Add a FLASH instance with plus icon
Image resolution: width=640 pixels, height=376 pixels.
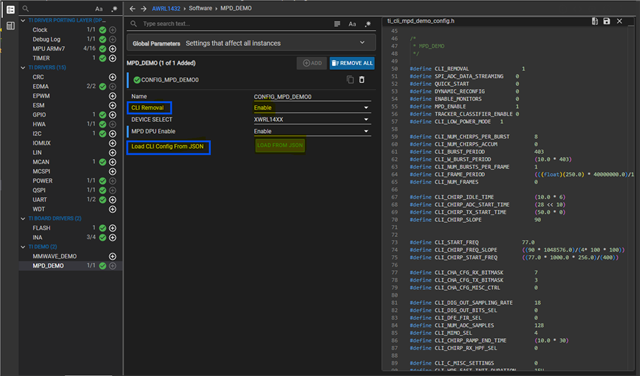point(113,228)
